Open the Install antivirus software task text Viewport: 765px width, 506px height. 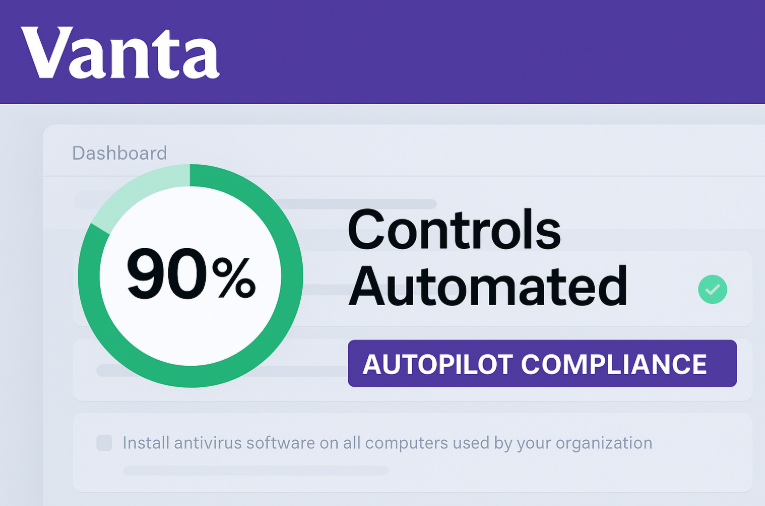coord(387,442)
